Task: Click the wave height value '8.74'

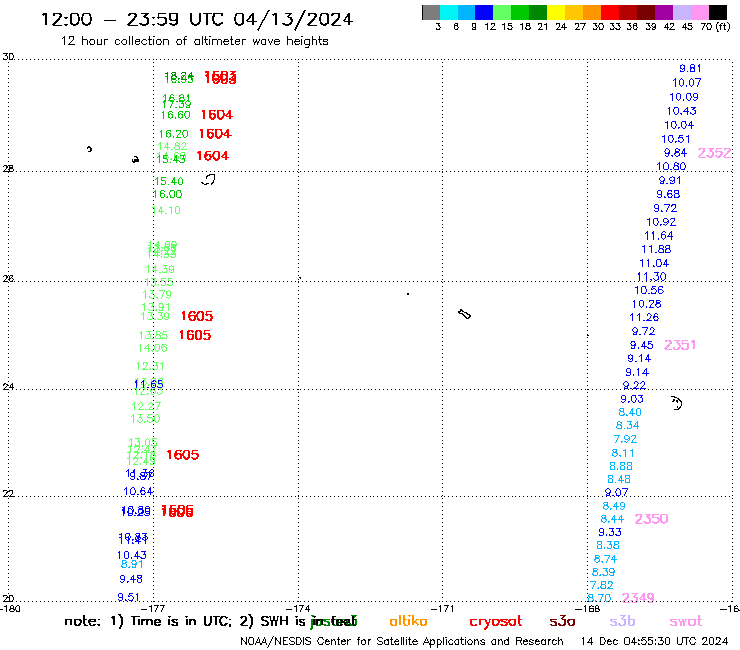Action: [x=605, y=559]
